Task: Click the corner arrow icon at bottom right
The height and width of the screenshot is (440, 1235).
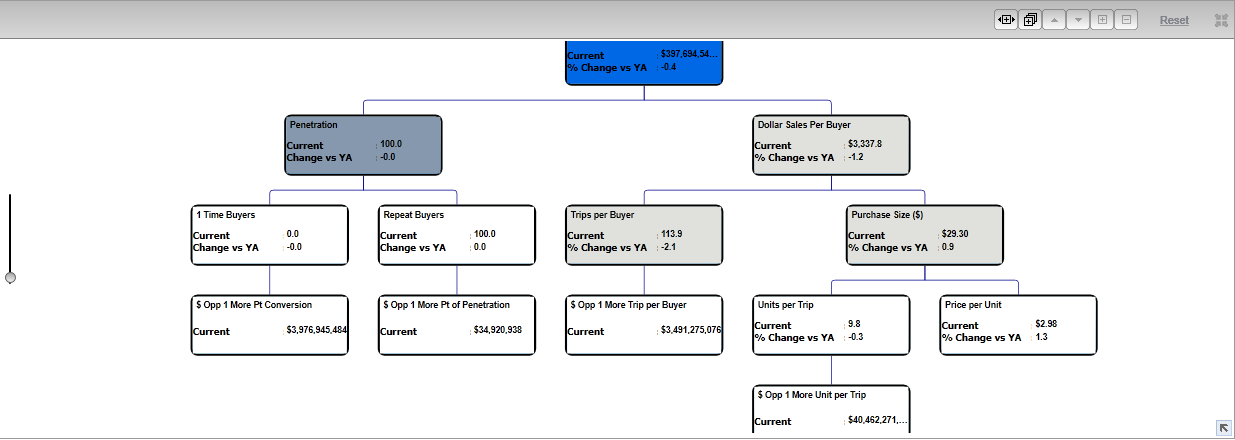Action: 1223,427
